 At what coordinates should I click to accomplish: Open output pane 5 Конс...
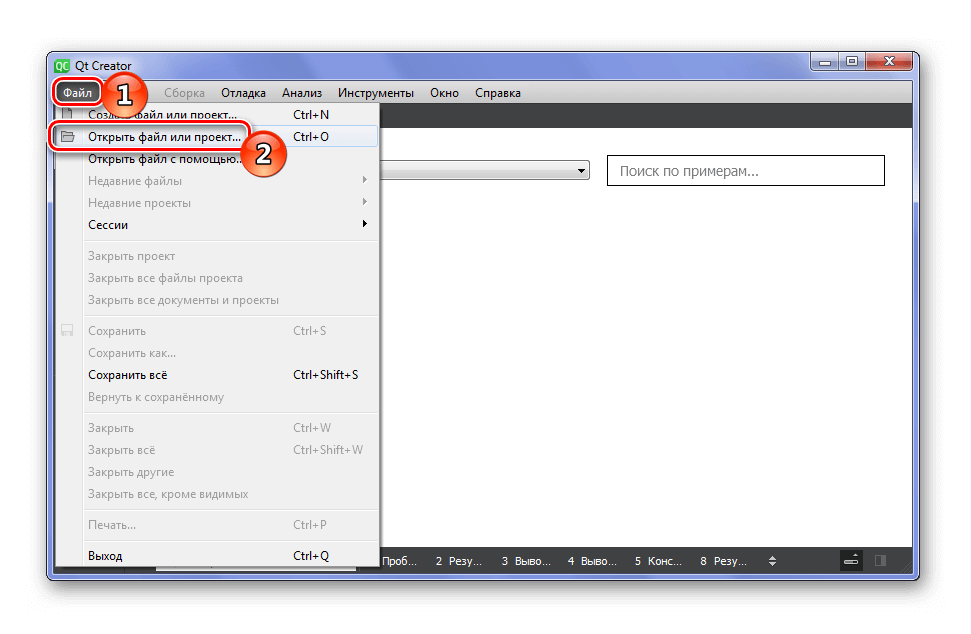tap(658, 561)
